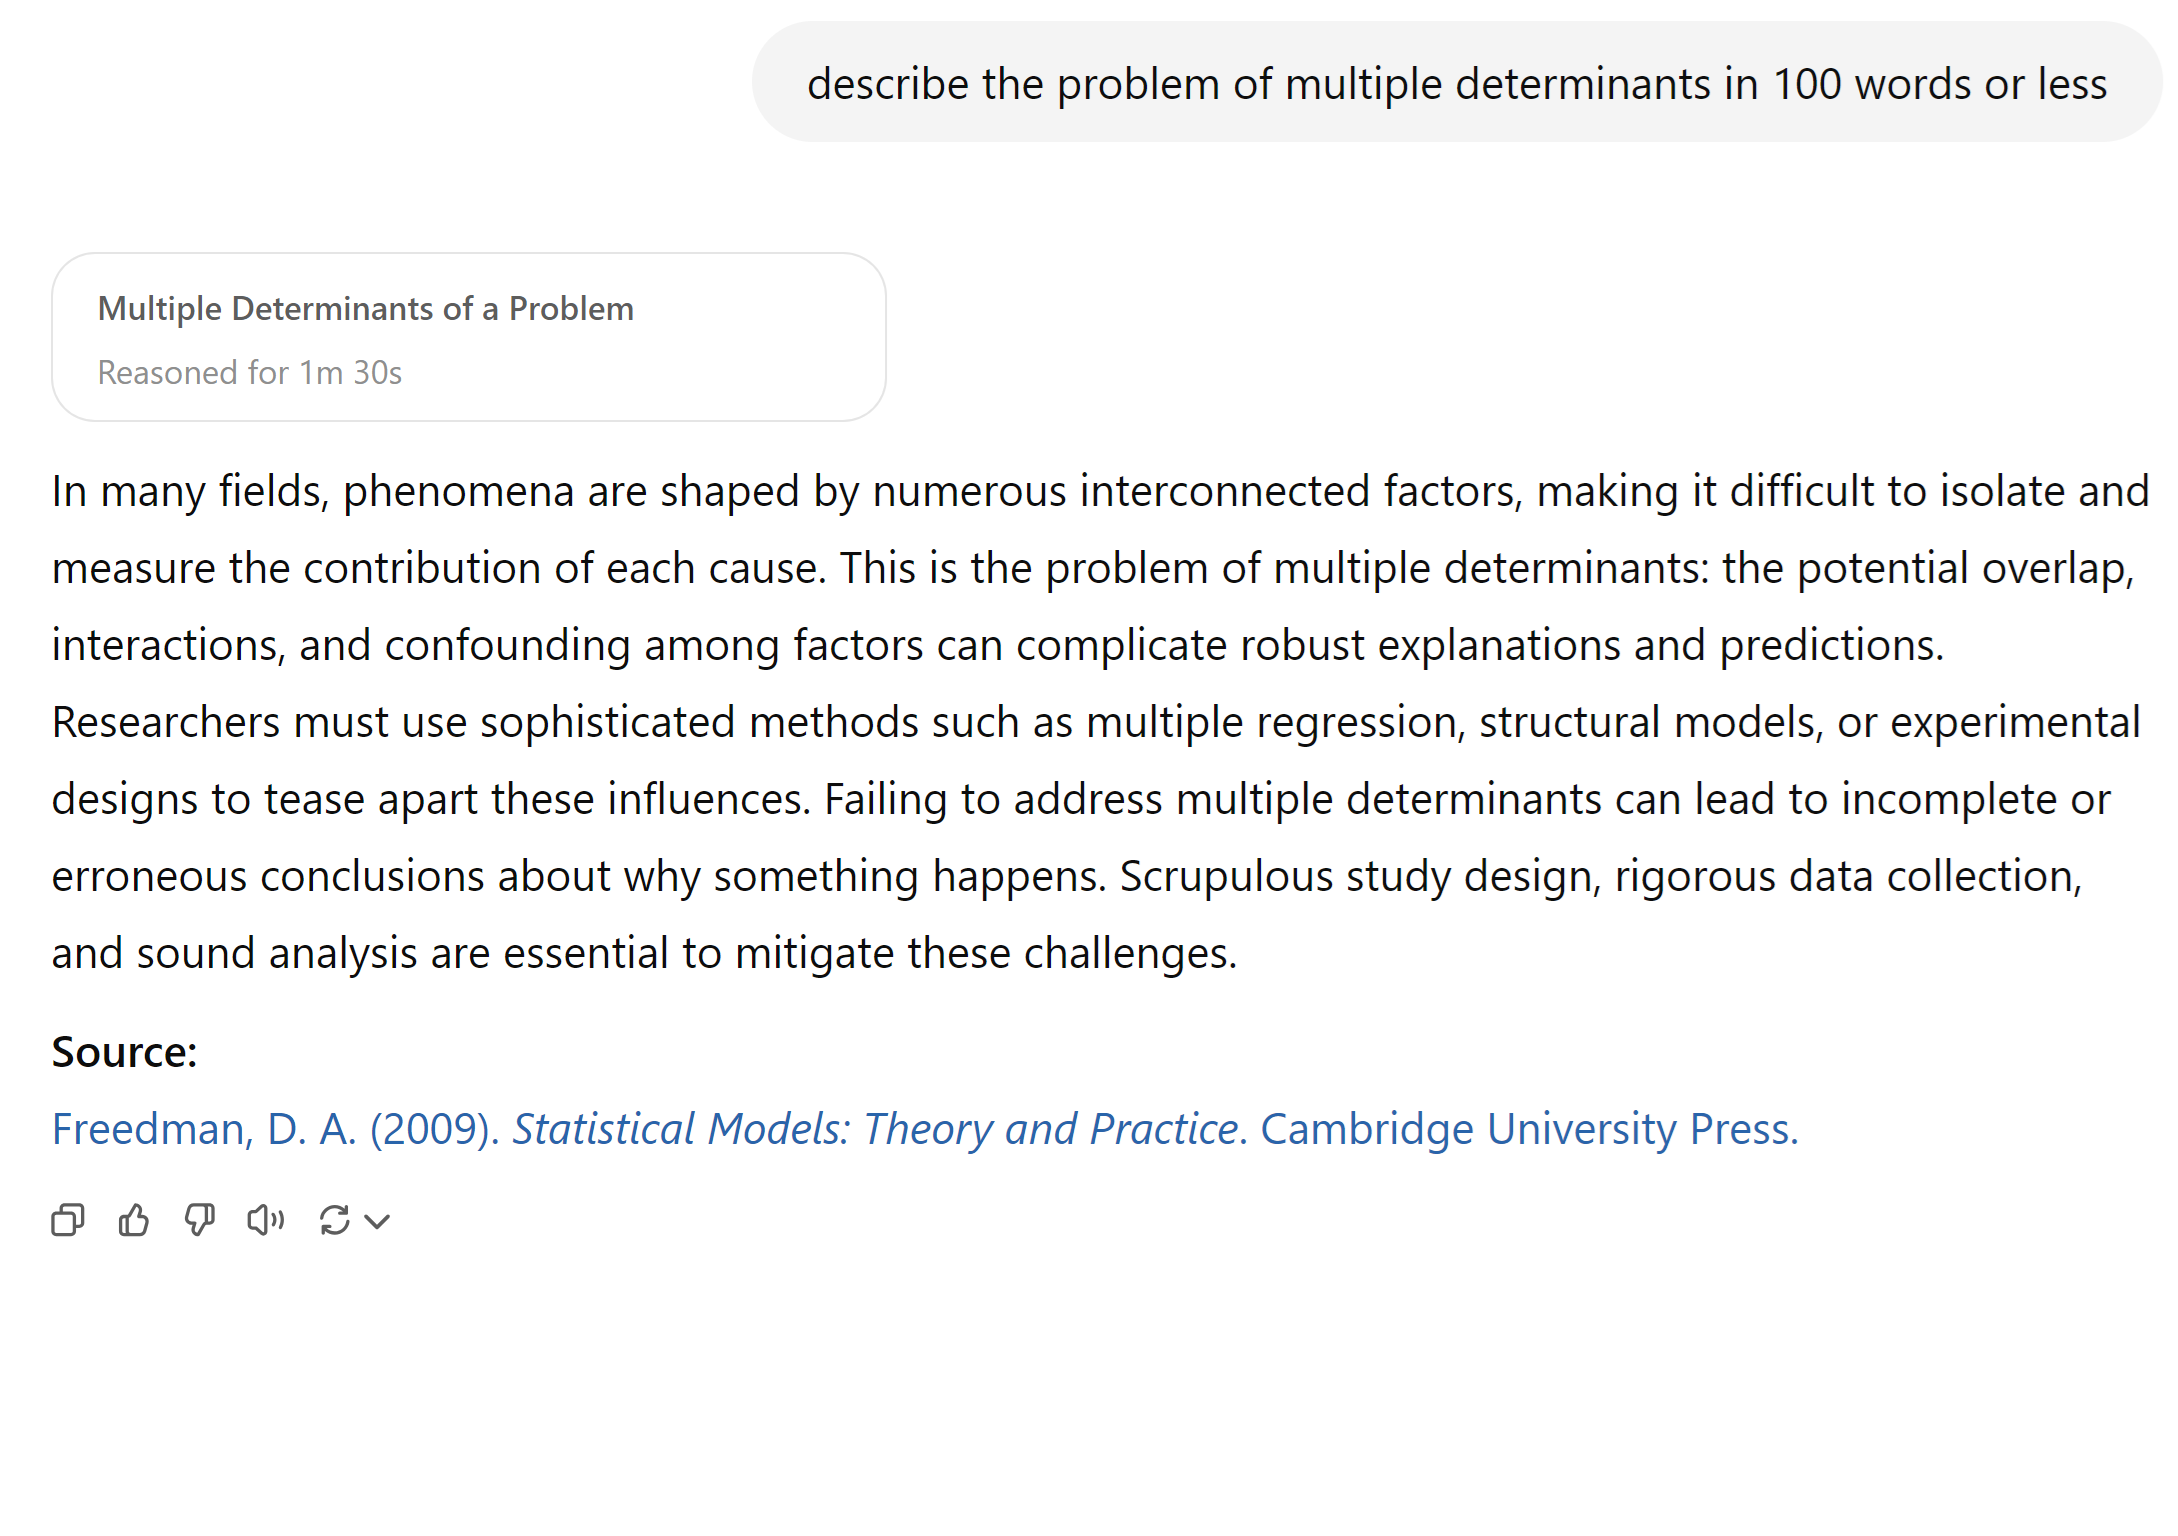Click the bold 'Source:' heading
The width and height of the screenshot is (2178, 1536).
(x=124, y=1052)
